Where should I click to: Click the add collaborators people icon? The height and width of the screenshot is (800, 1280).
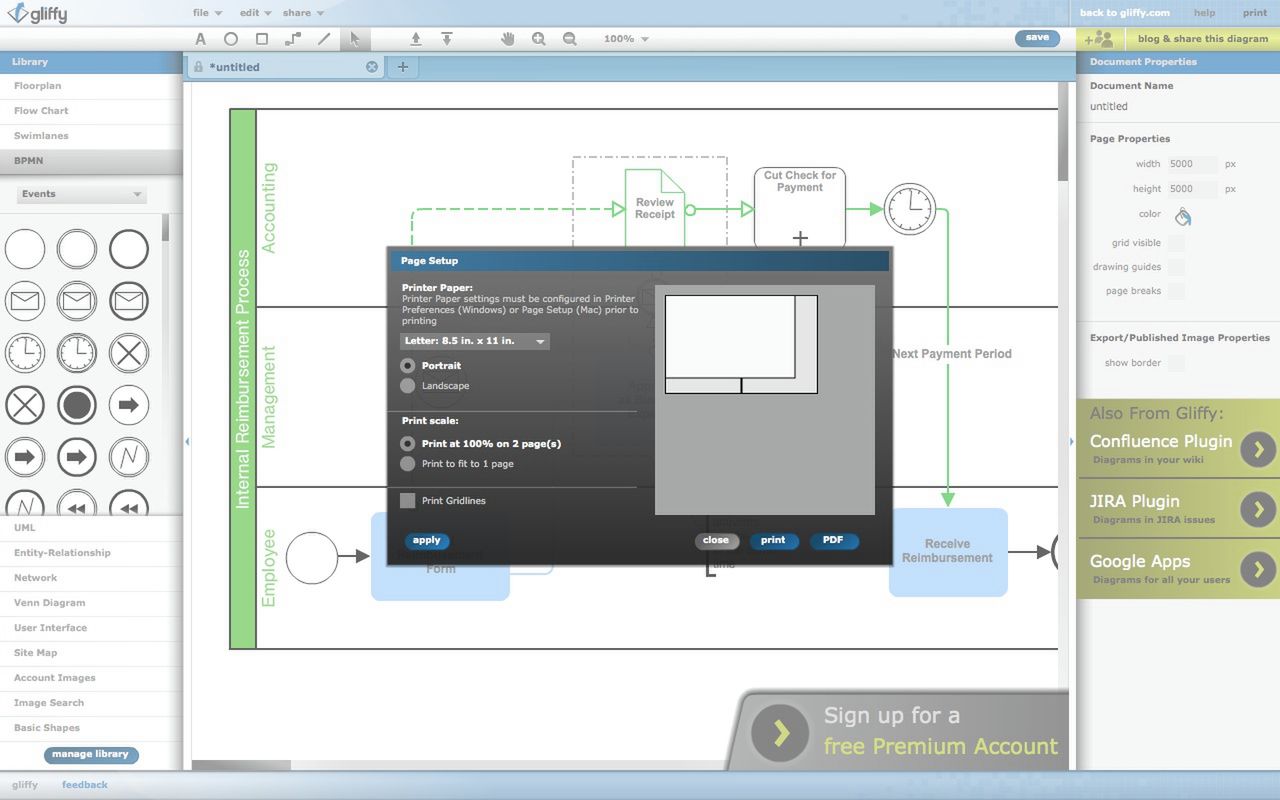pos(1098,39)
